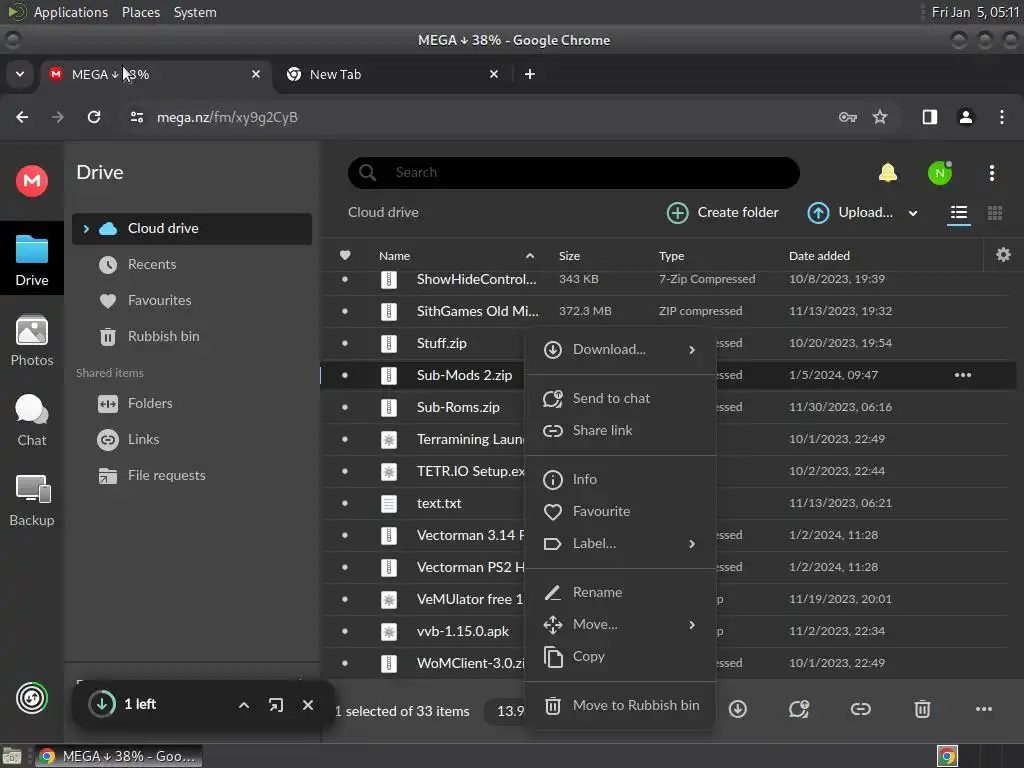Toggle Chrome side panel

coord(930,117)
